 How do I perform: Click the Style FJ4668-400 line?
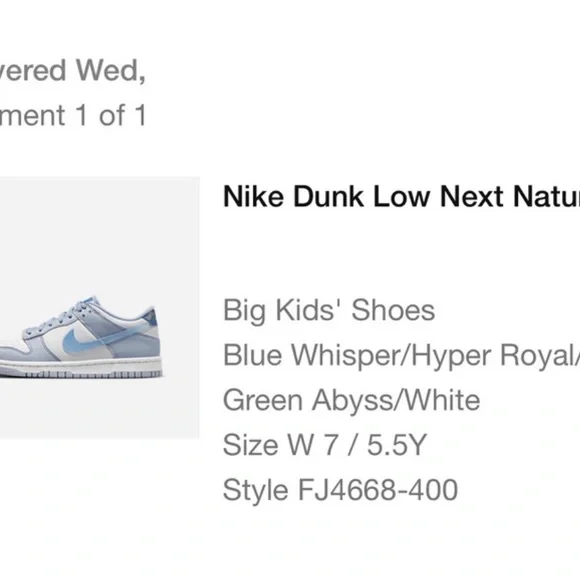340,490
